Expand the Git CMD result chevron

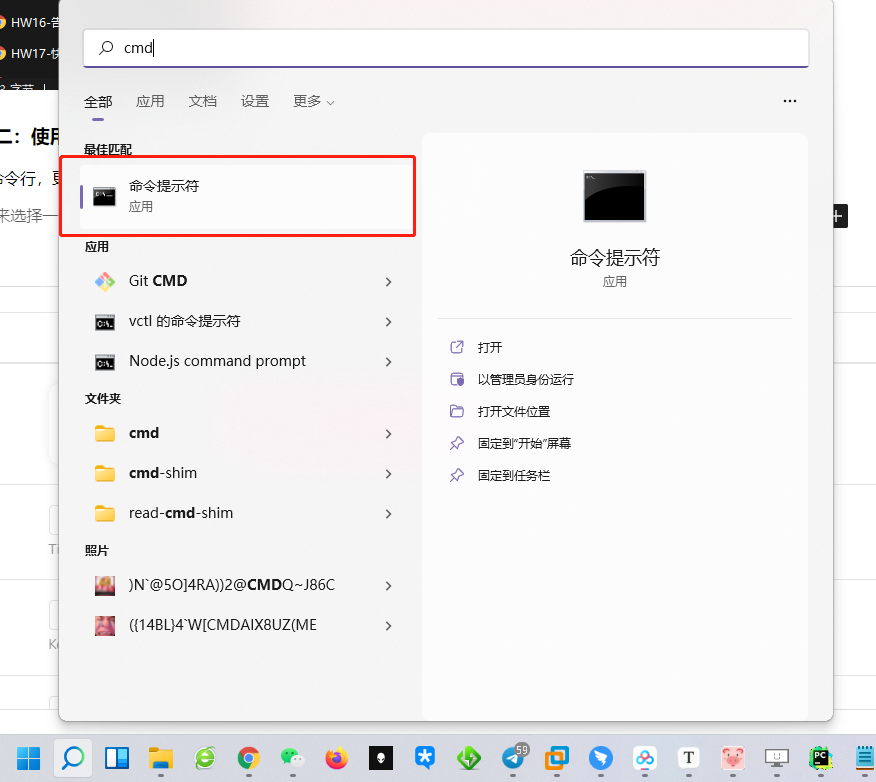click(x=388, y=282)
